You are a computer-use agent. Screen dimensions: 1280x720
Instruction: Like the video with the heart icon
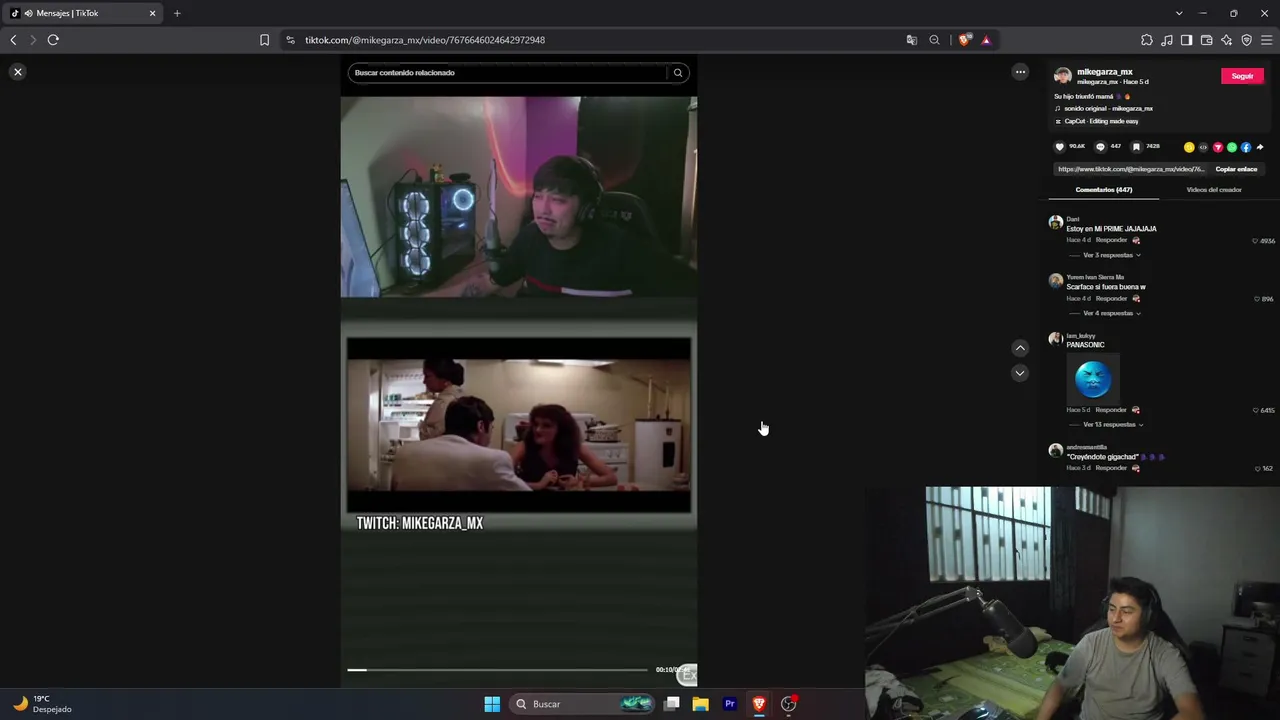1060,147
